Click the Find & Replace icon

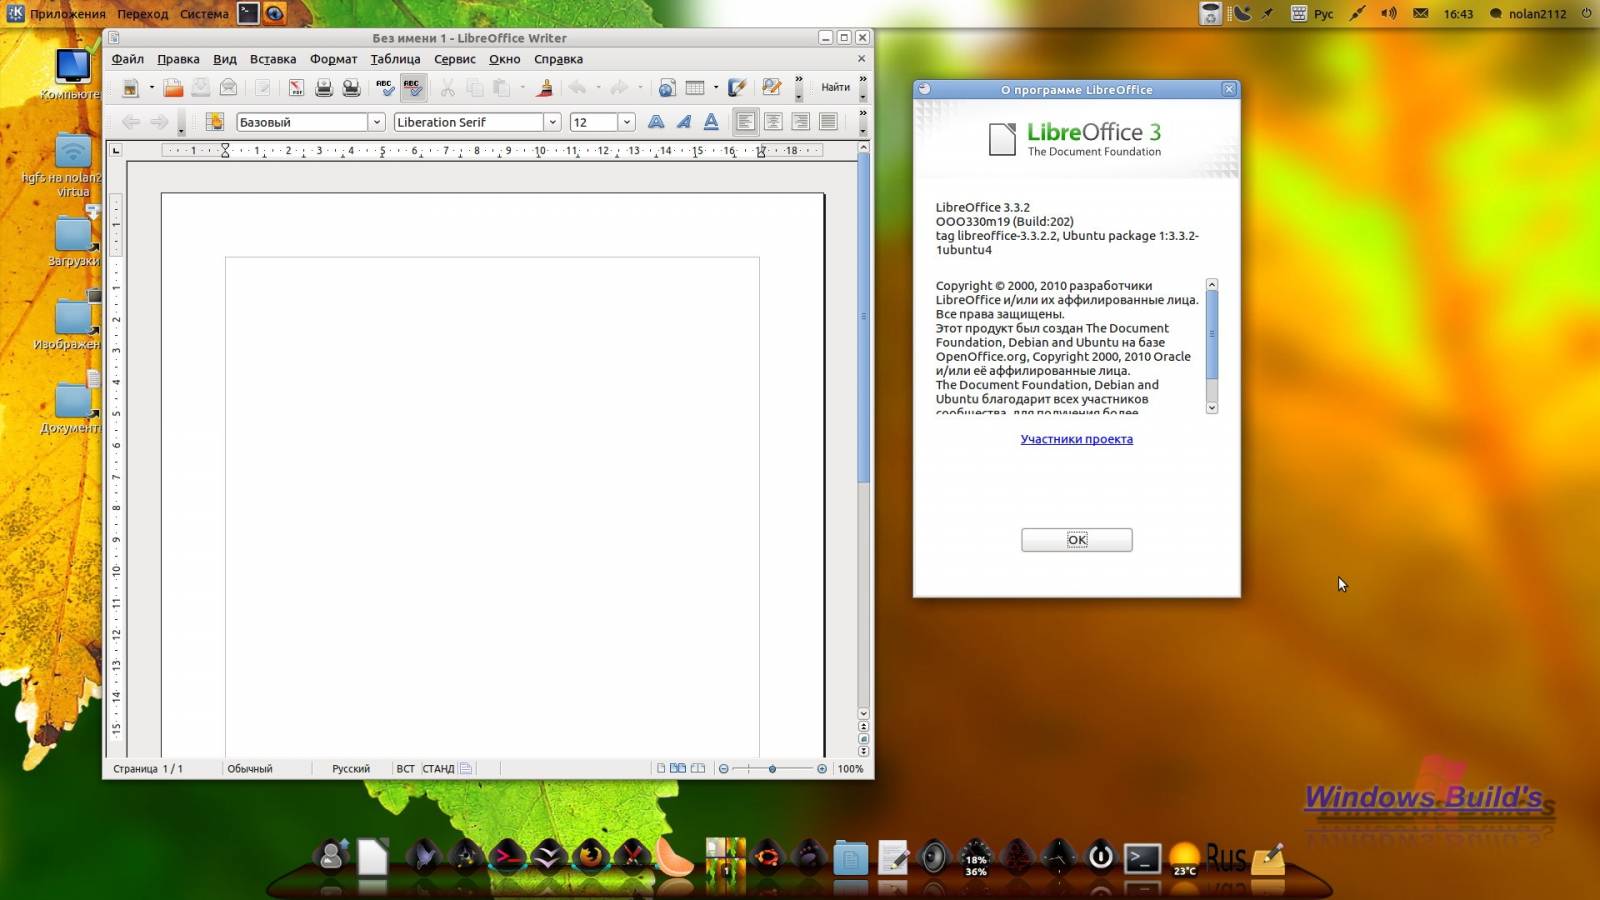point(771,88)
